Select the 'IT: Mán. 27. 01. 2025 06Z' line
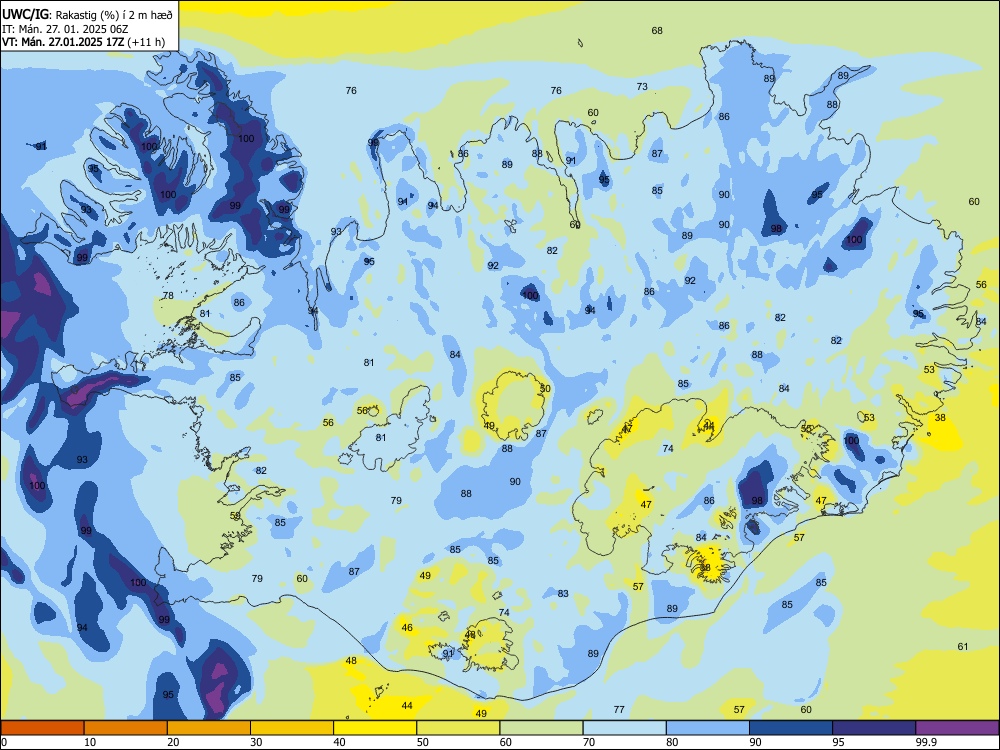1000x750 pixels. click(x=65, y=28)
